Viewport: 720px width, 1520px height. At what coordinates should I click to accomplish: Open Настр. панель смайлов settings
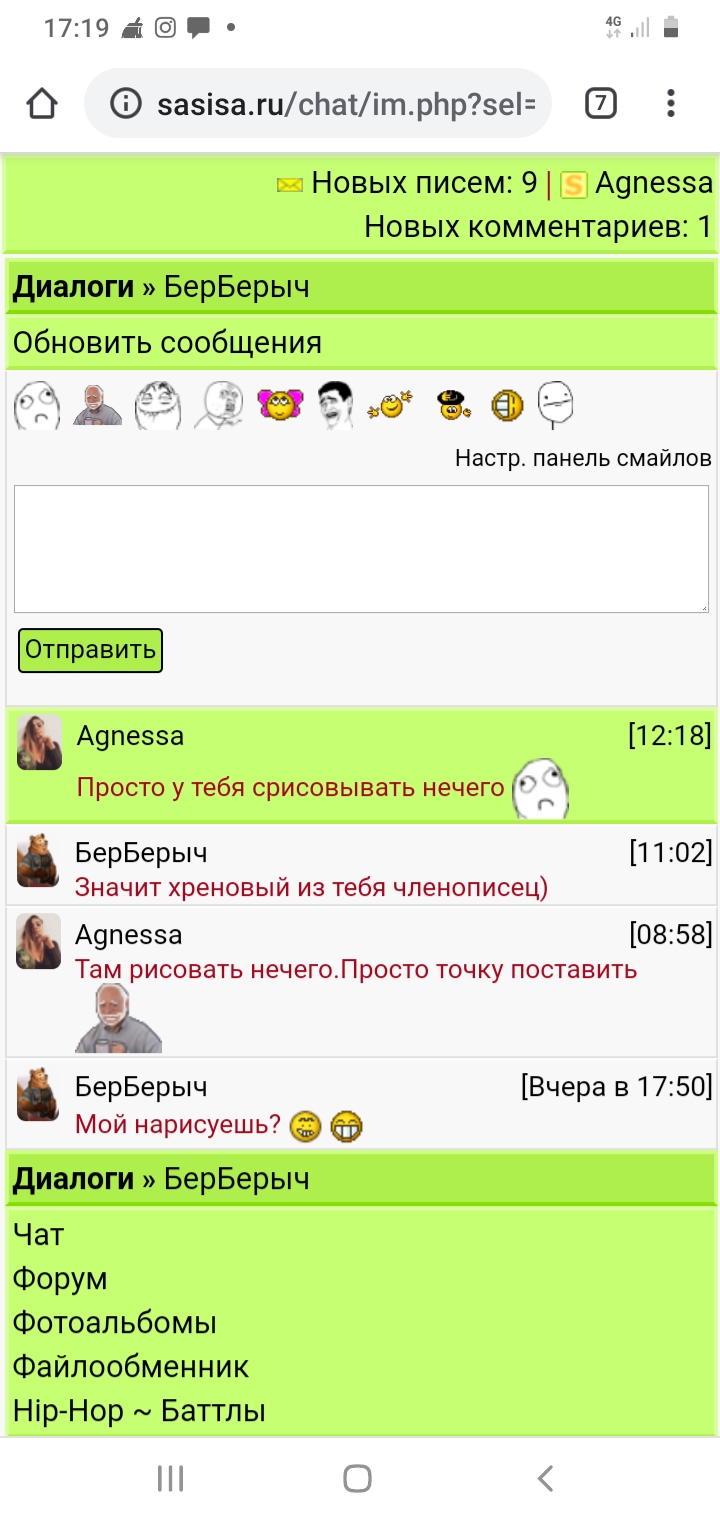(583, 458)
